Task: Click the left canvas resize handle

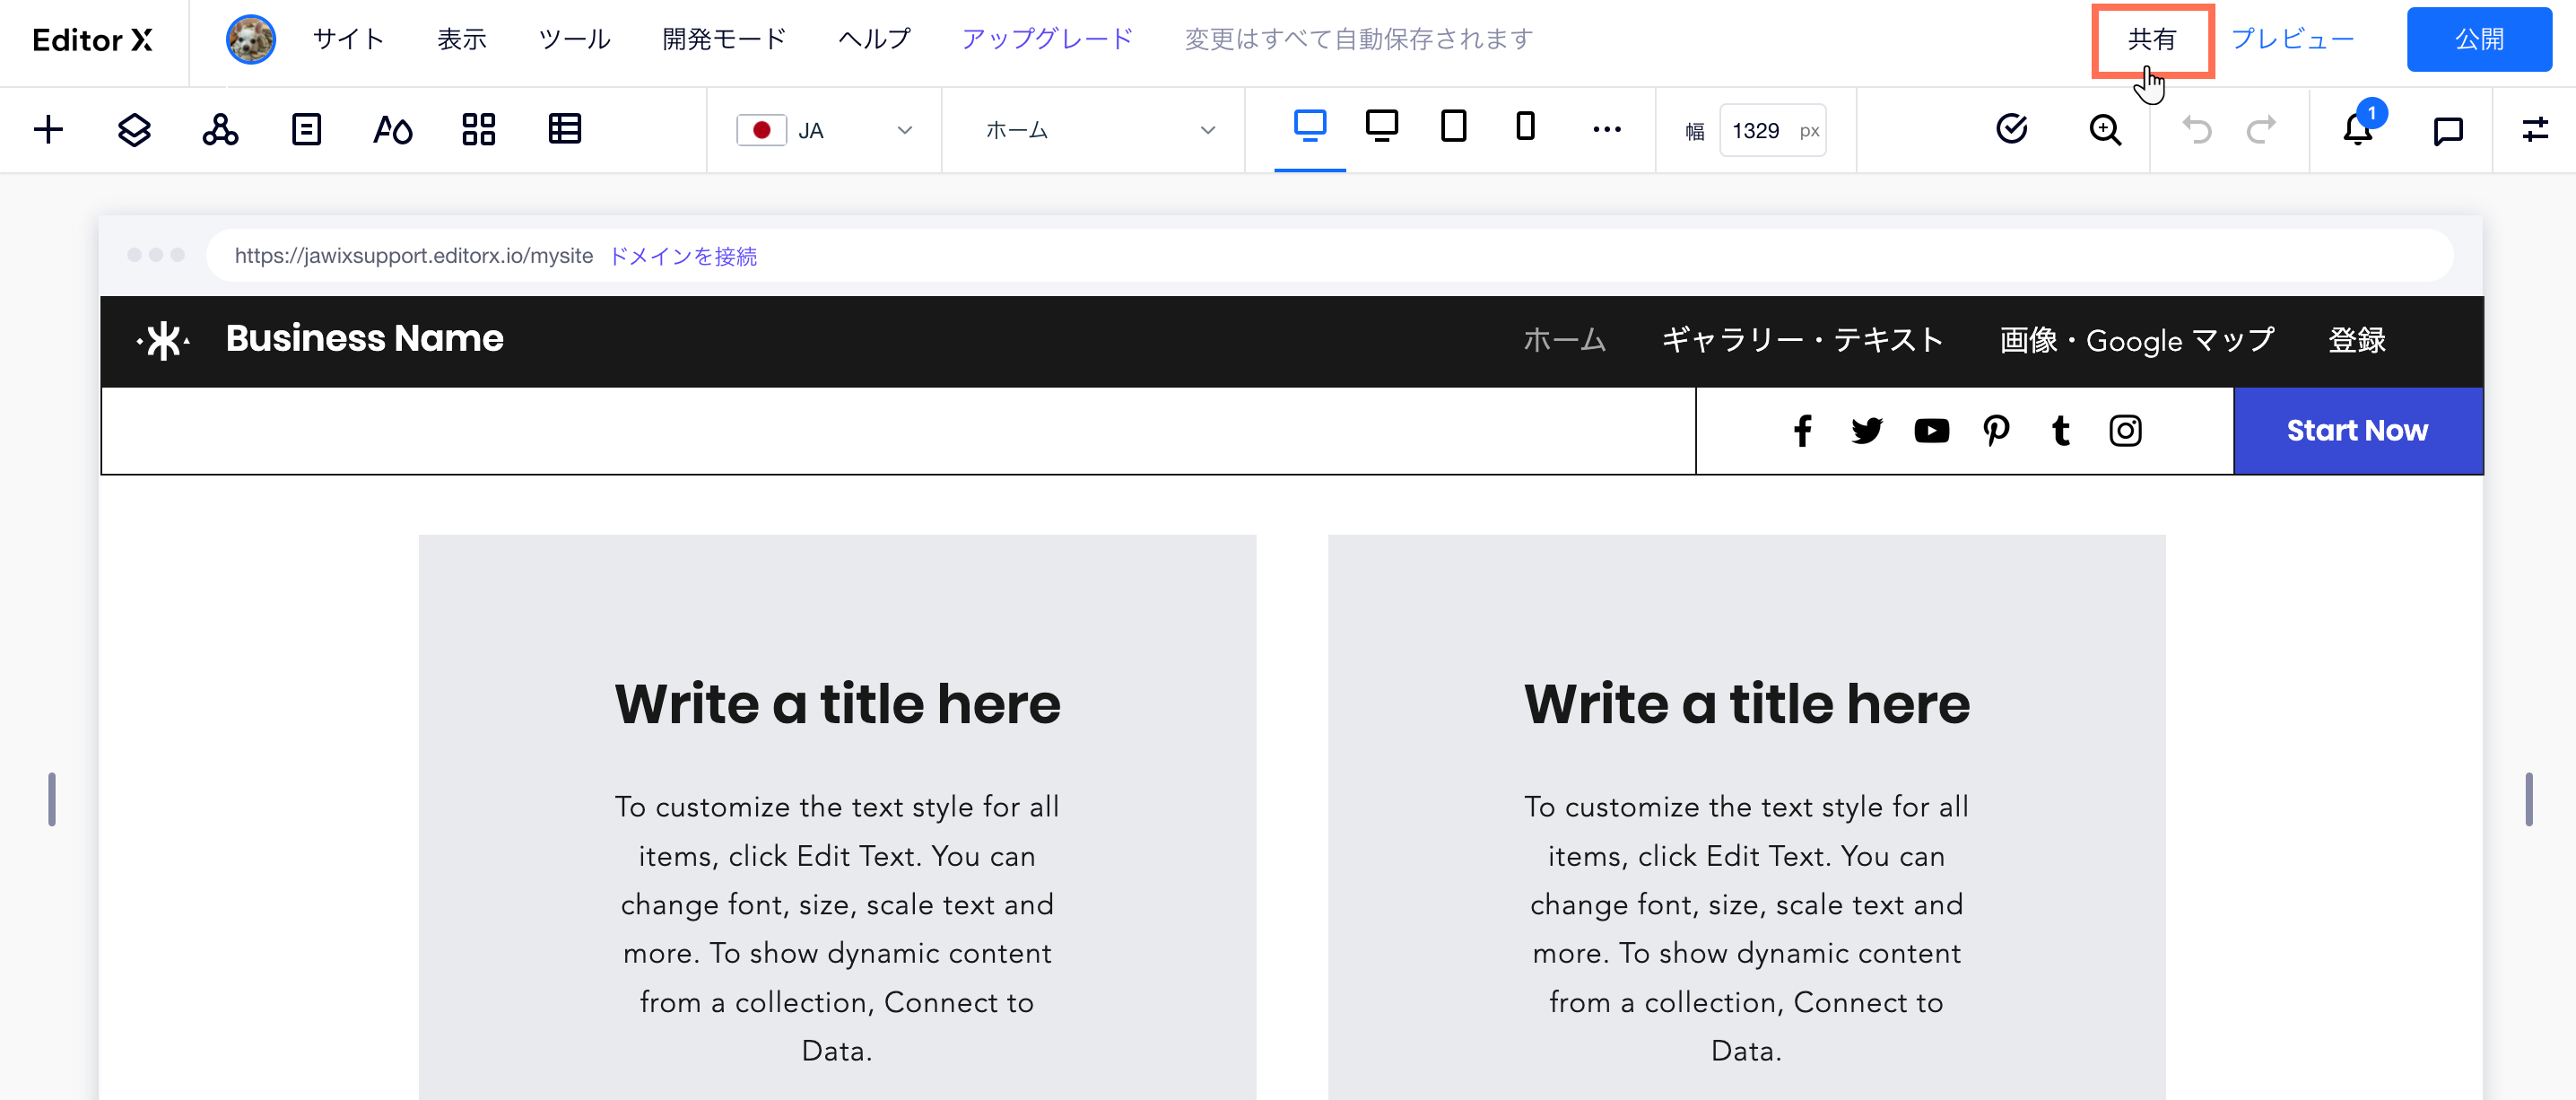Action: (x=52, y=799)
